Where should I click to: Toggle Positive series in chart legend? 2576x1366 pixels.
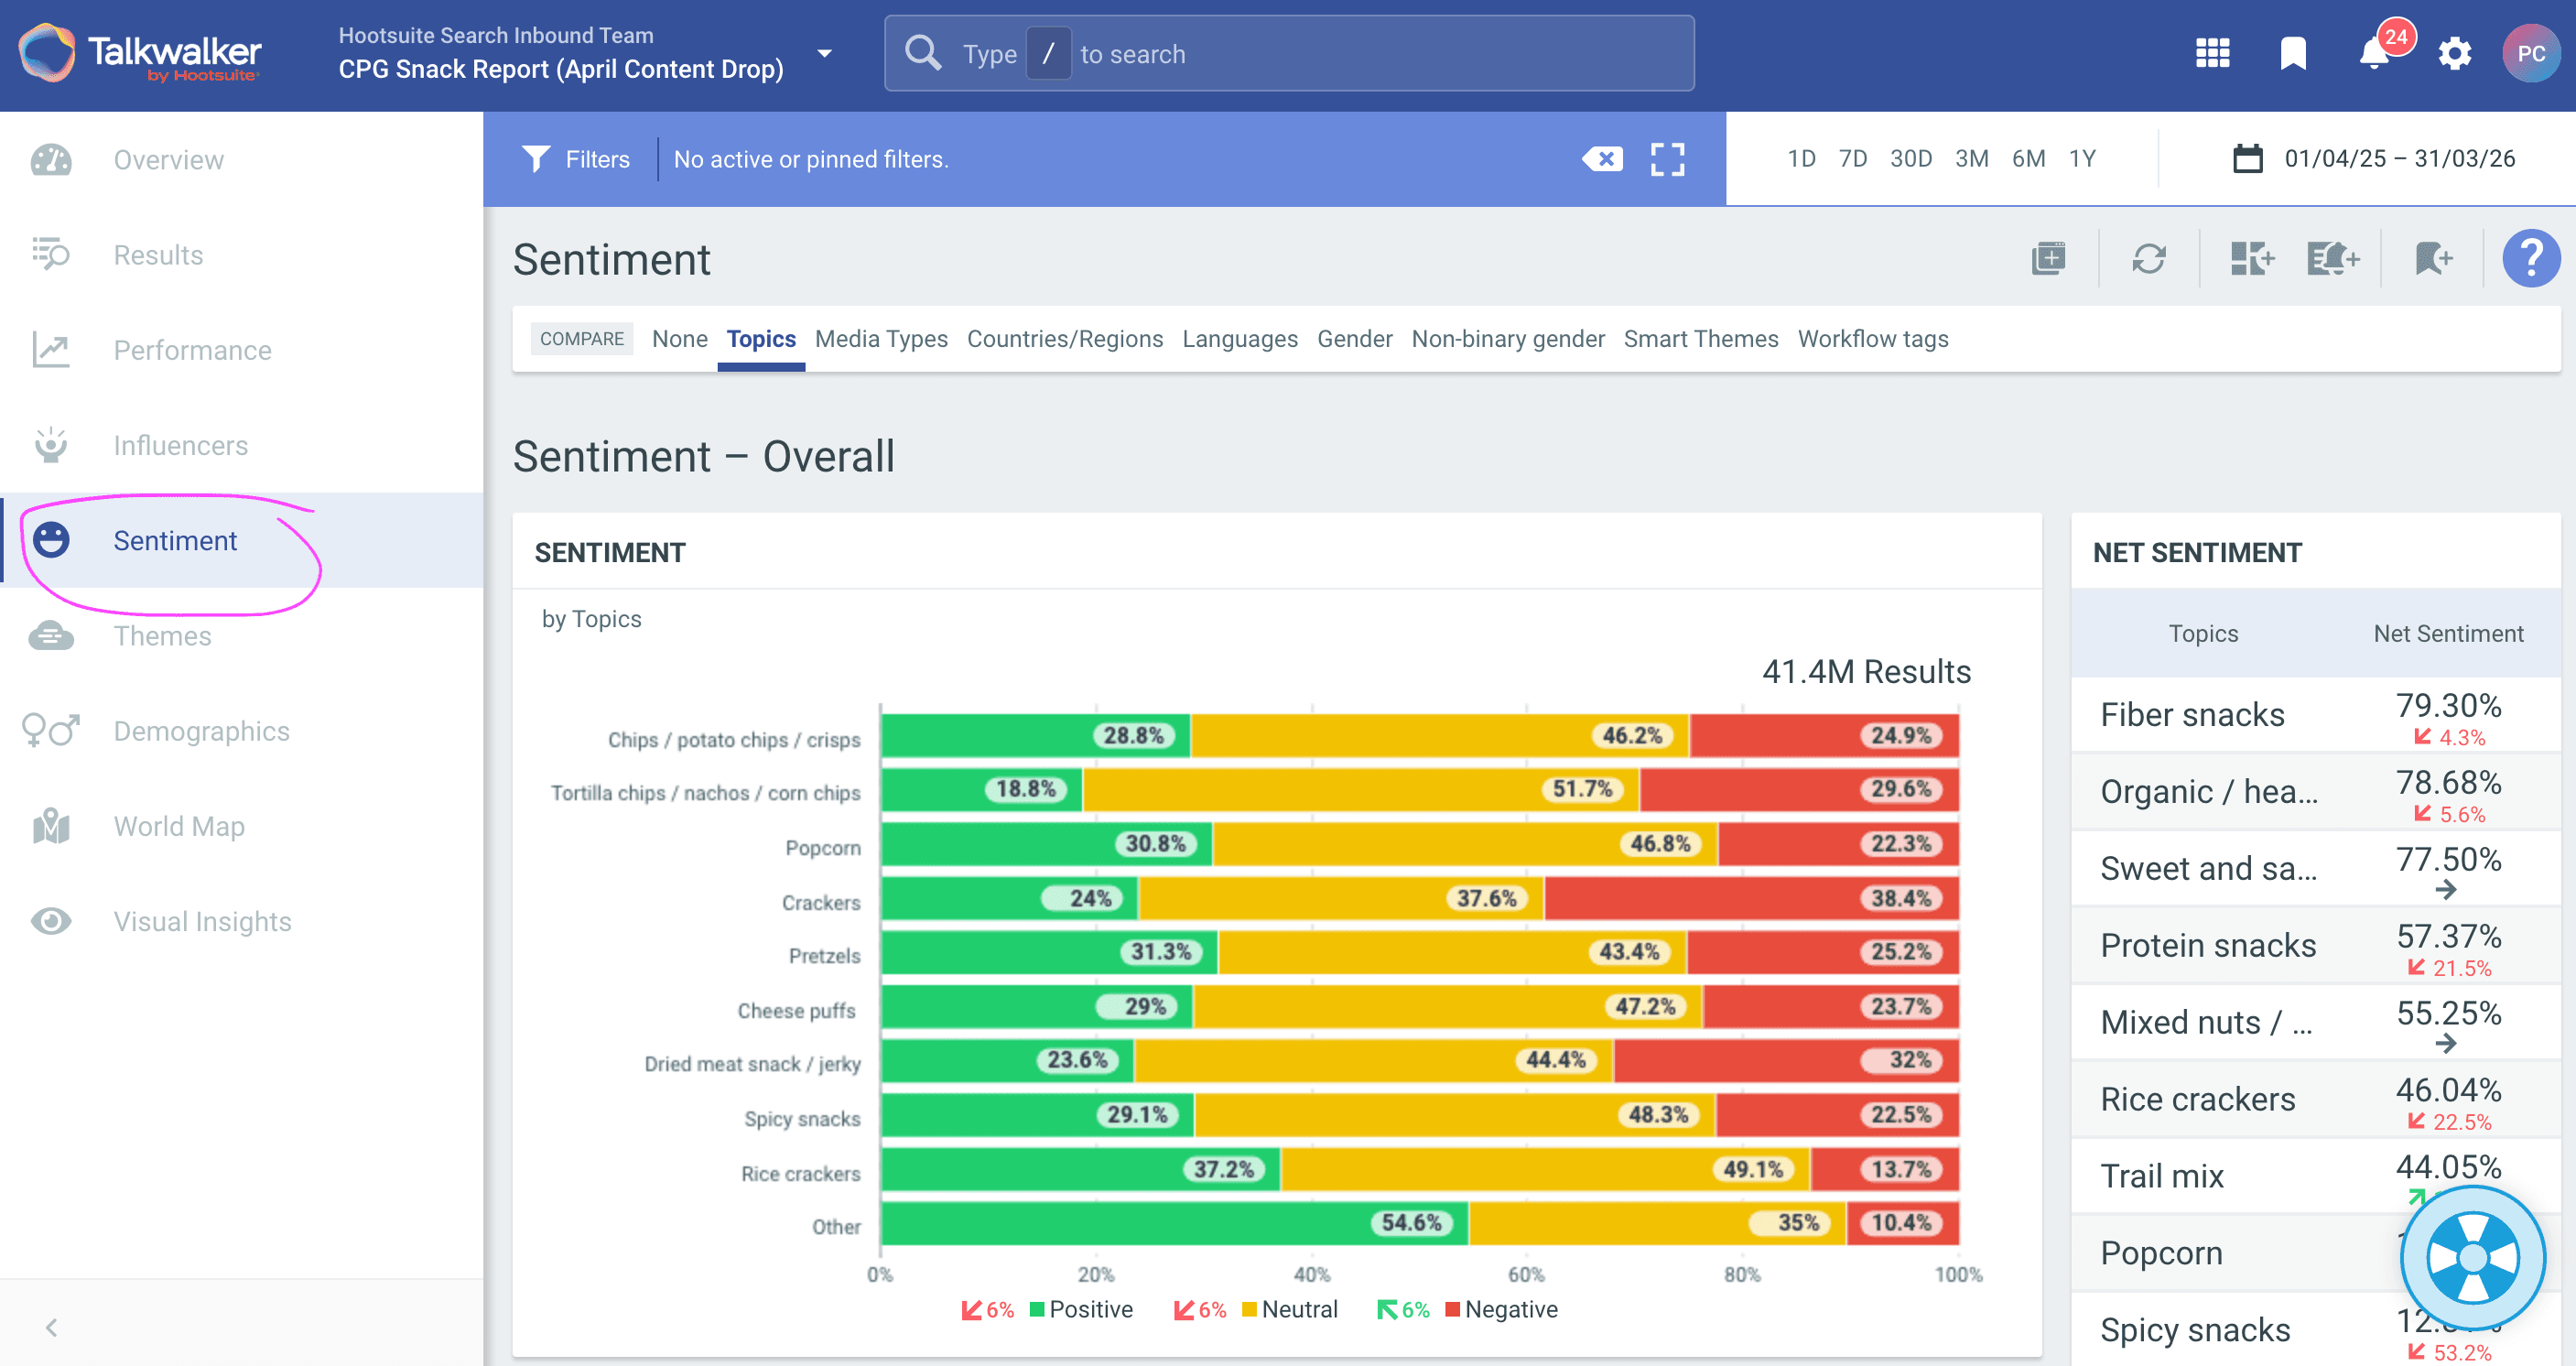click(1089, 1309)
